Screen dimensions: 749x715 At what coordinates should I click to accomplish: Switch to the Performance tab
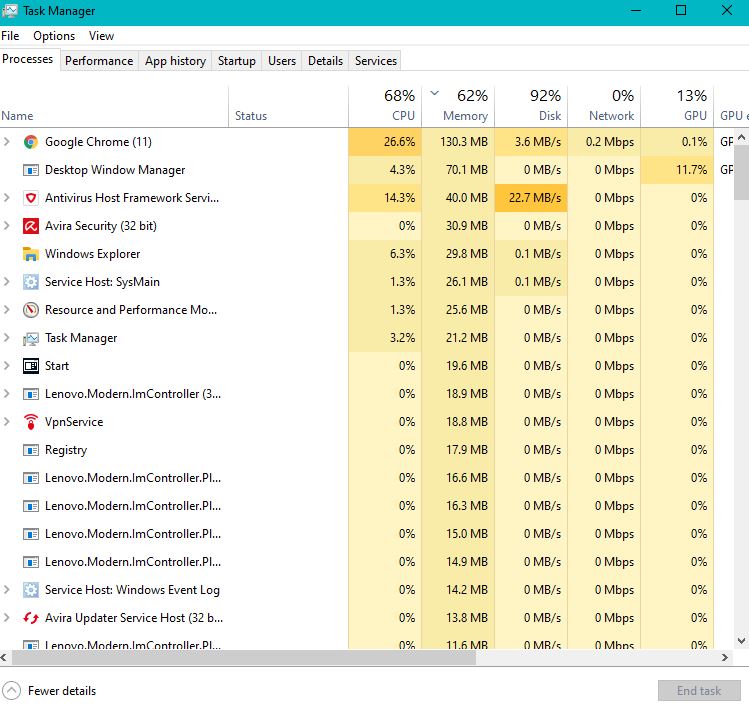[99, 61]
